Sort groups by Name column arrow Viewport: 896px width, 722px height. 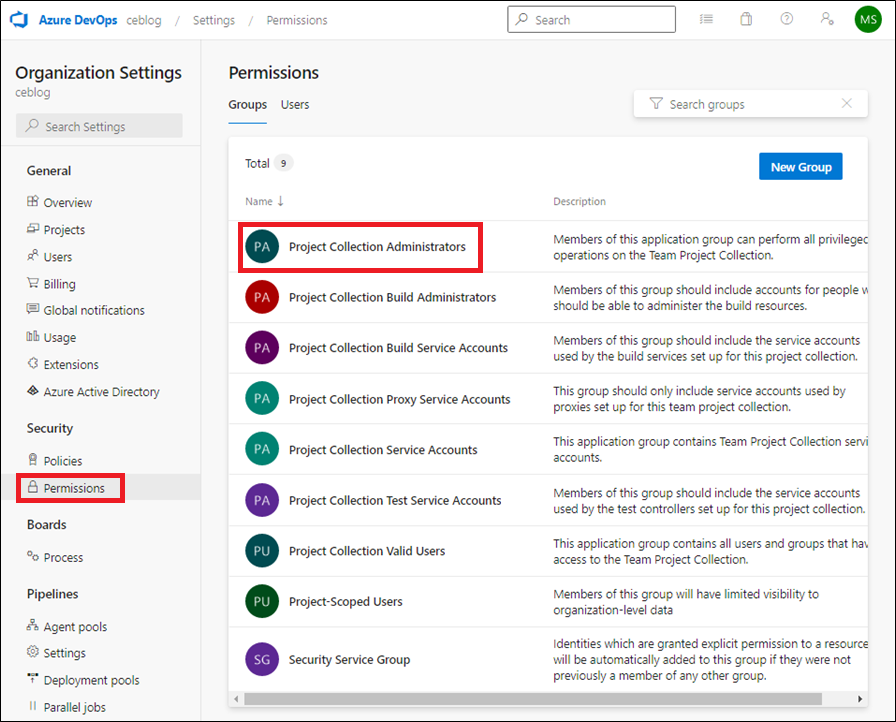[281, 201]
